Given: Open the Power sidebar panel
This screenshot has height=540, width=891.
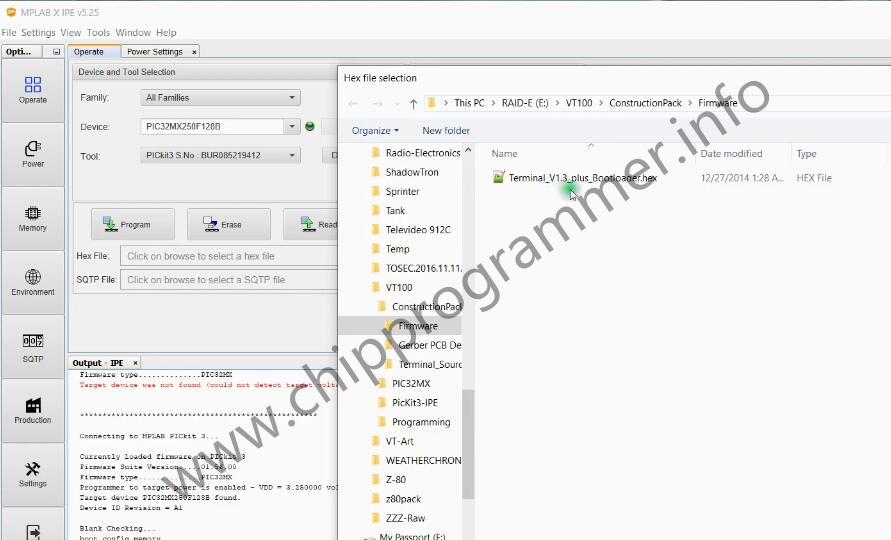Looking at the screenshot, I should pos(33,155).
